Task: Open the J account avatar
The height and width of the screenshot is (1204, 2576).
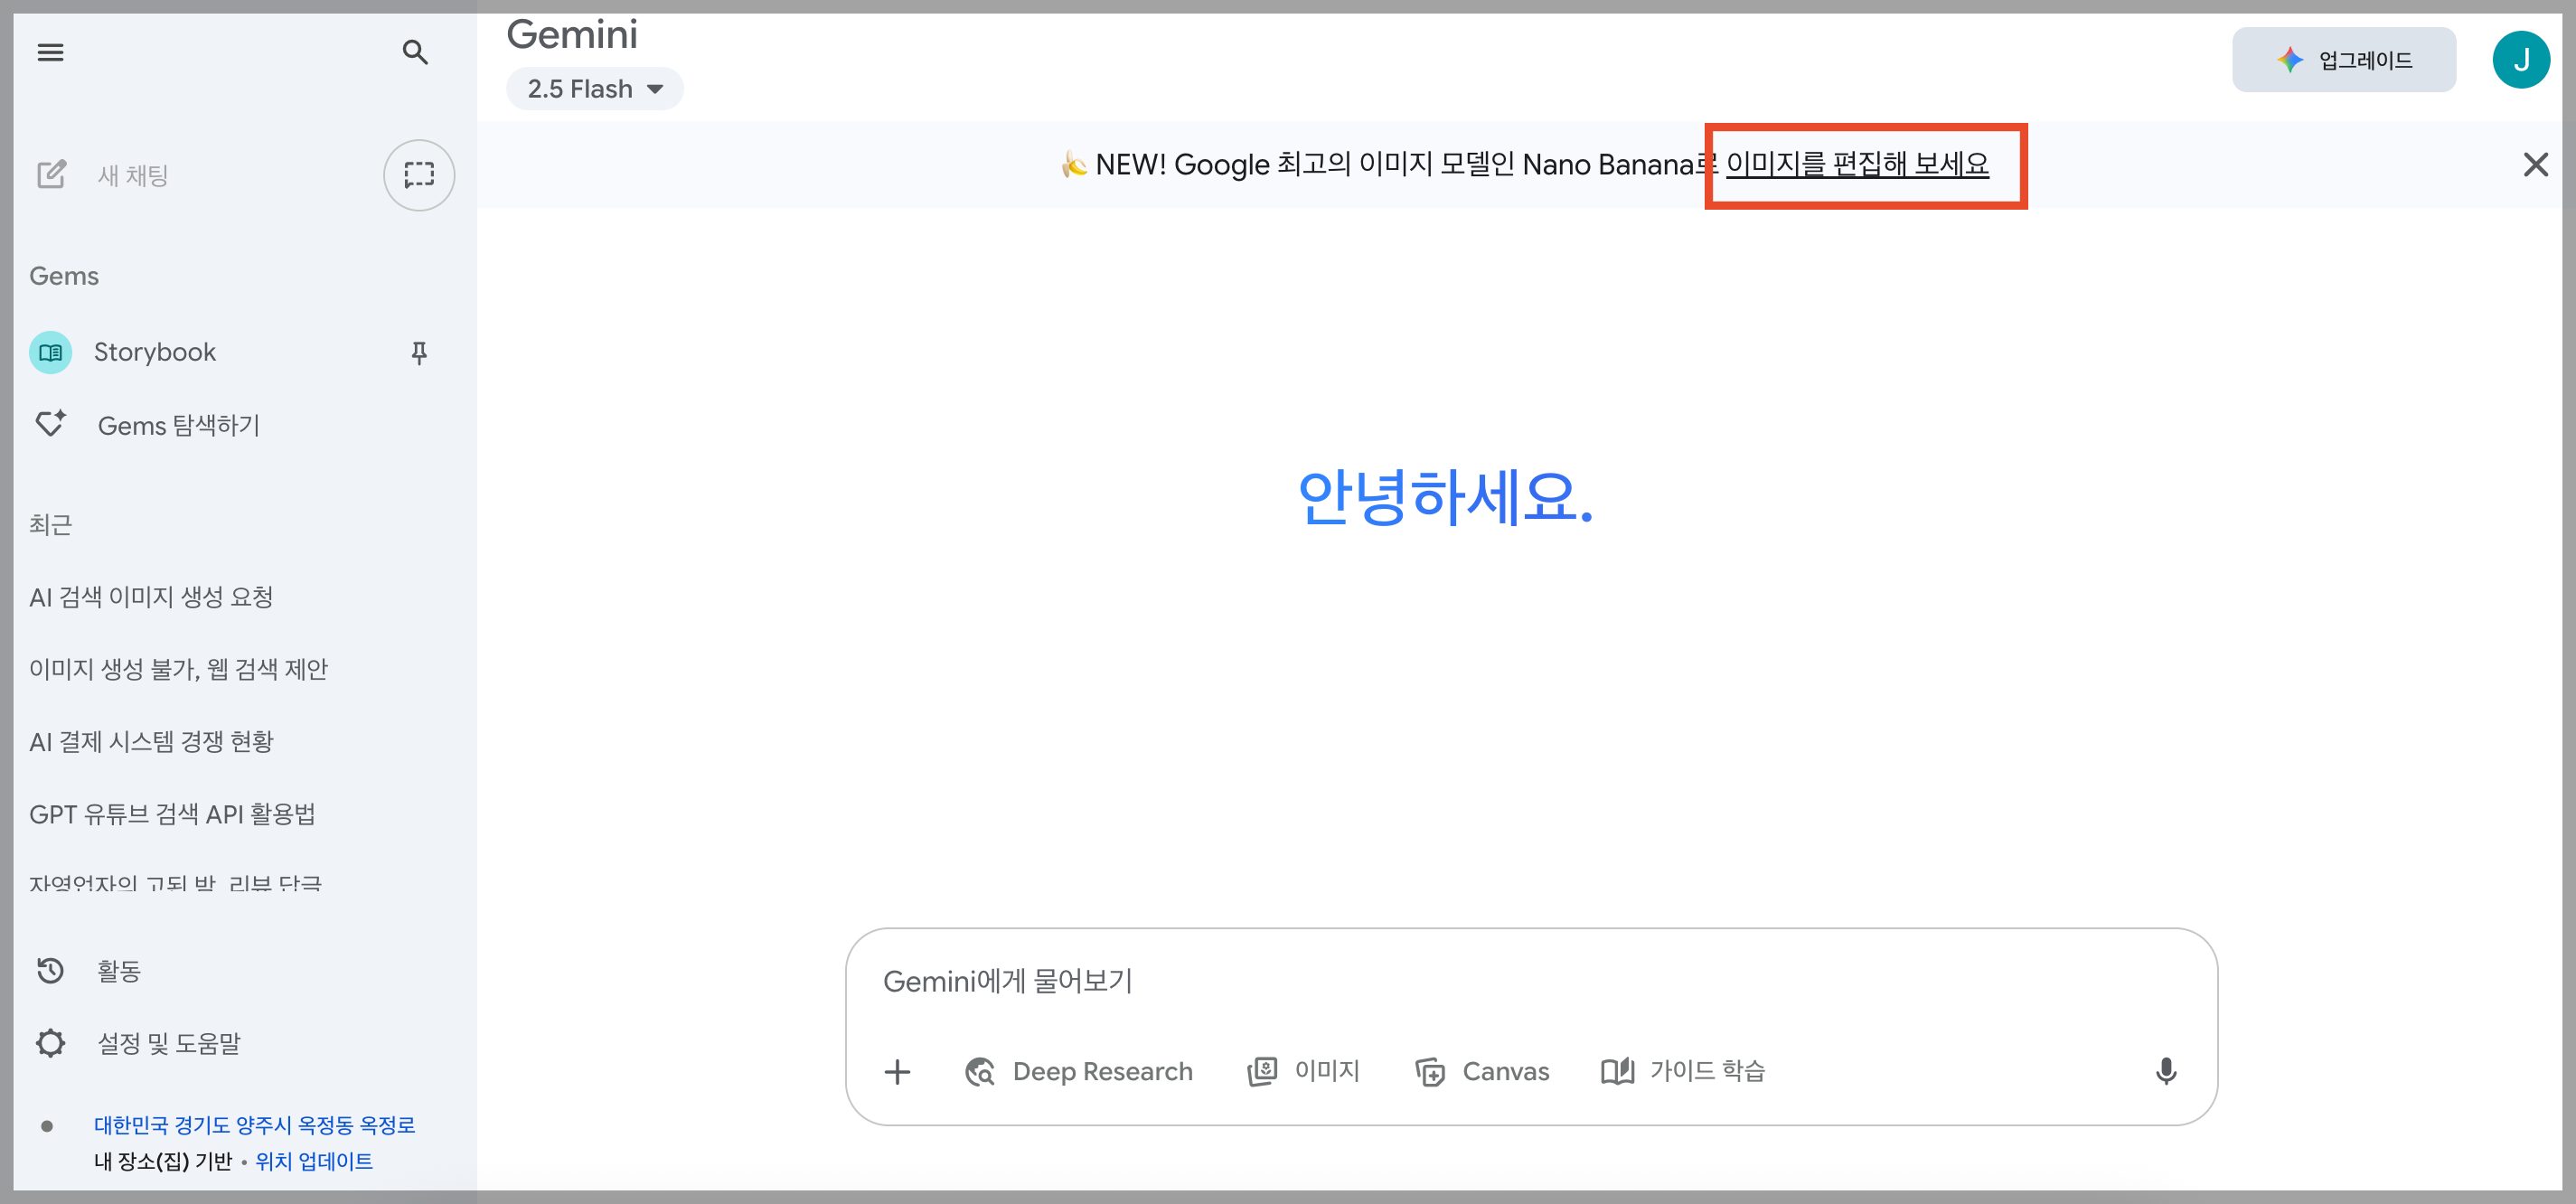Action: (2520, 60)
